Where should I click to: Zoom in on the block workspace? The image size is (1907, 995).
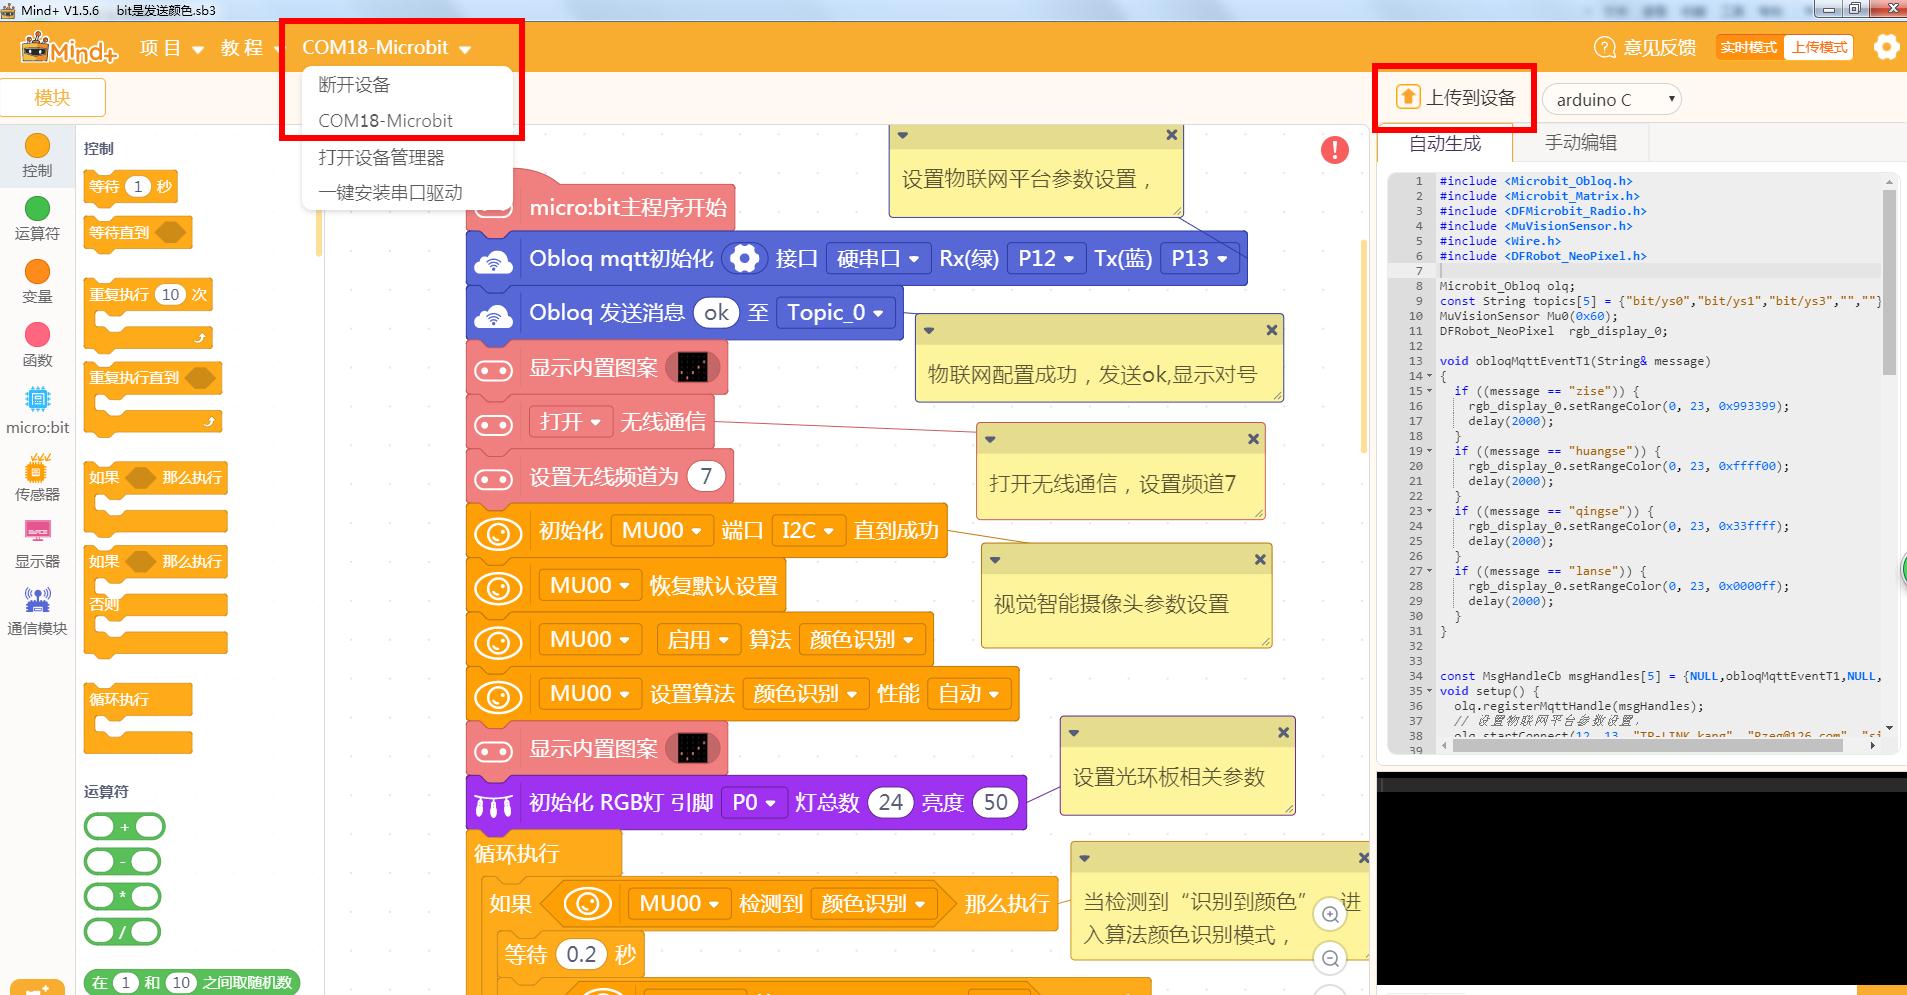1330,914
